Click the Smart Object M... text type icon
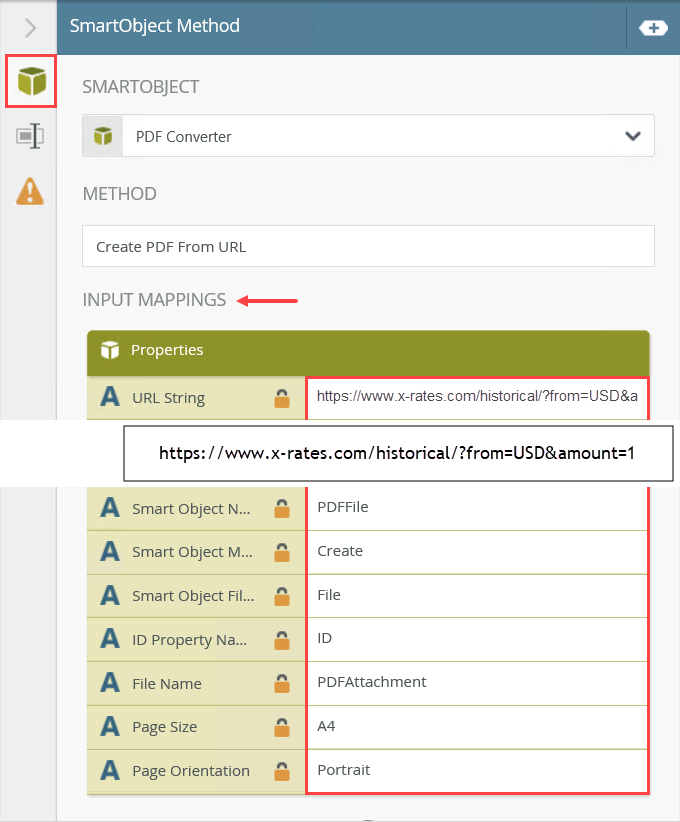 [x=110, y=551]
